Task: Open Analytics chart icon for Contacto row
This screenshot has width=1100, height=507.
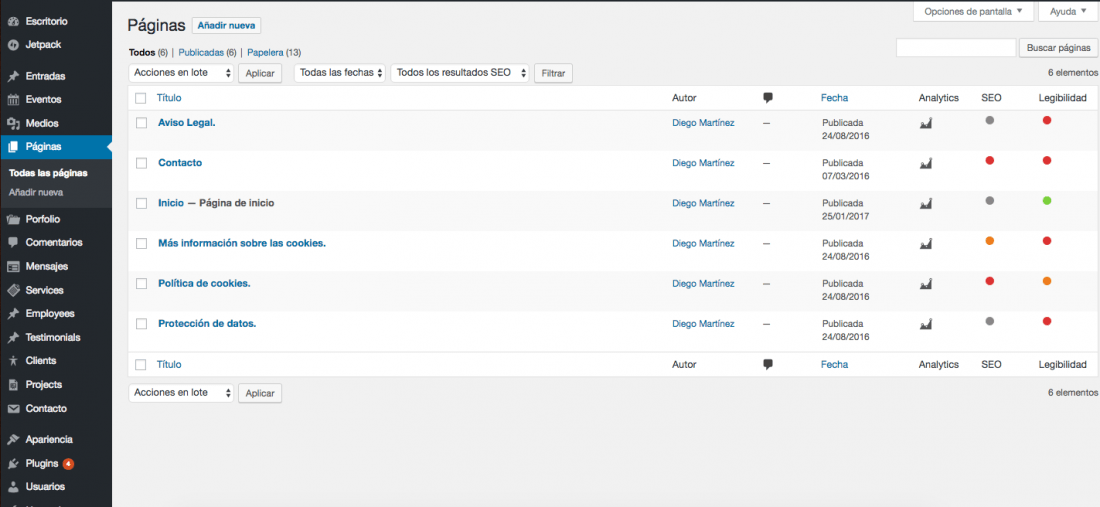Action: point(926,164)
